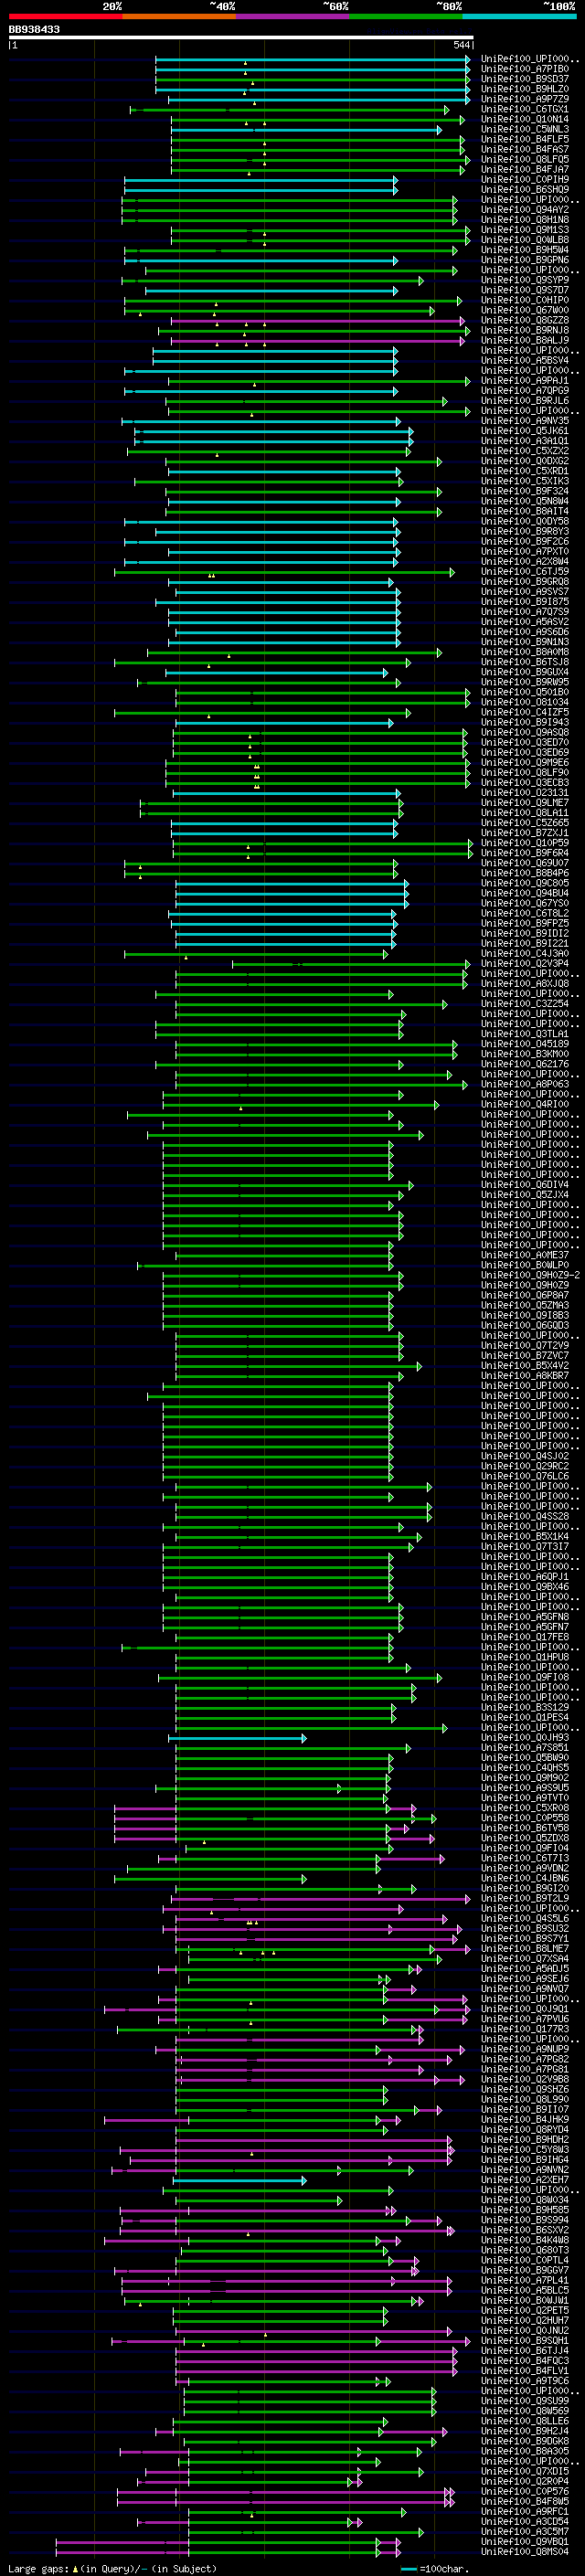The height and width of the screenshot is (2576, 585).
Task: Open UniRef100_Q6P8A7 label
Action: coord(525,1295)
